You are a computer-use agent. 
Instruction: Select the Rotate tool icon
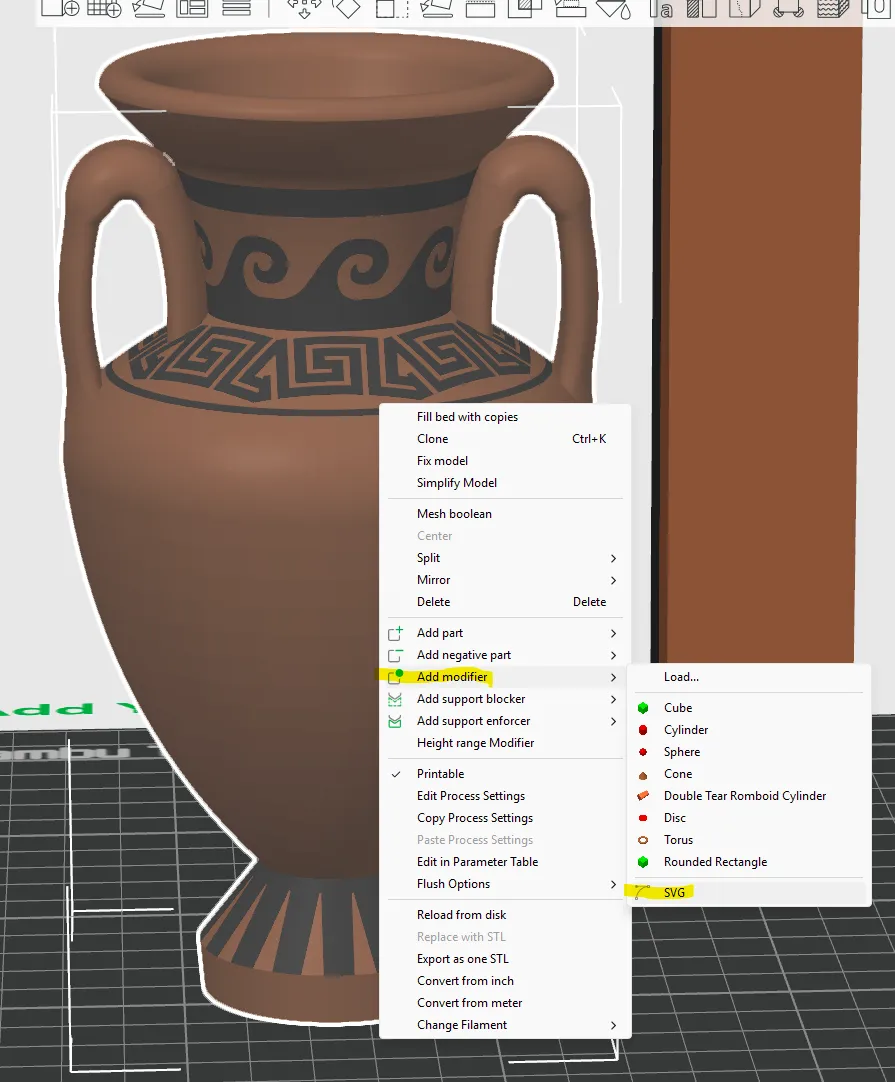coord(346,8)
